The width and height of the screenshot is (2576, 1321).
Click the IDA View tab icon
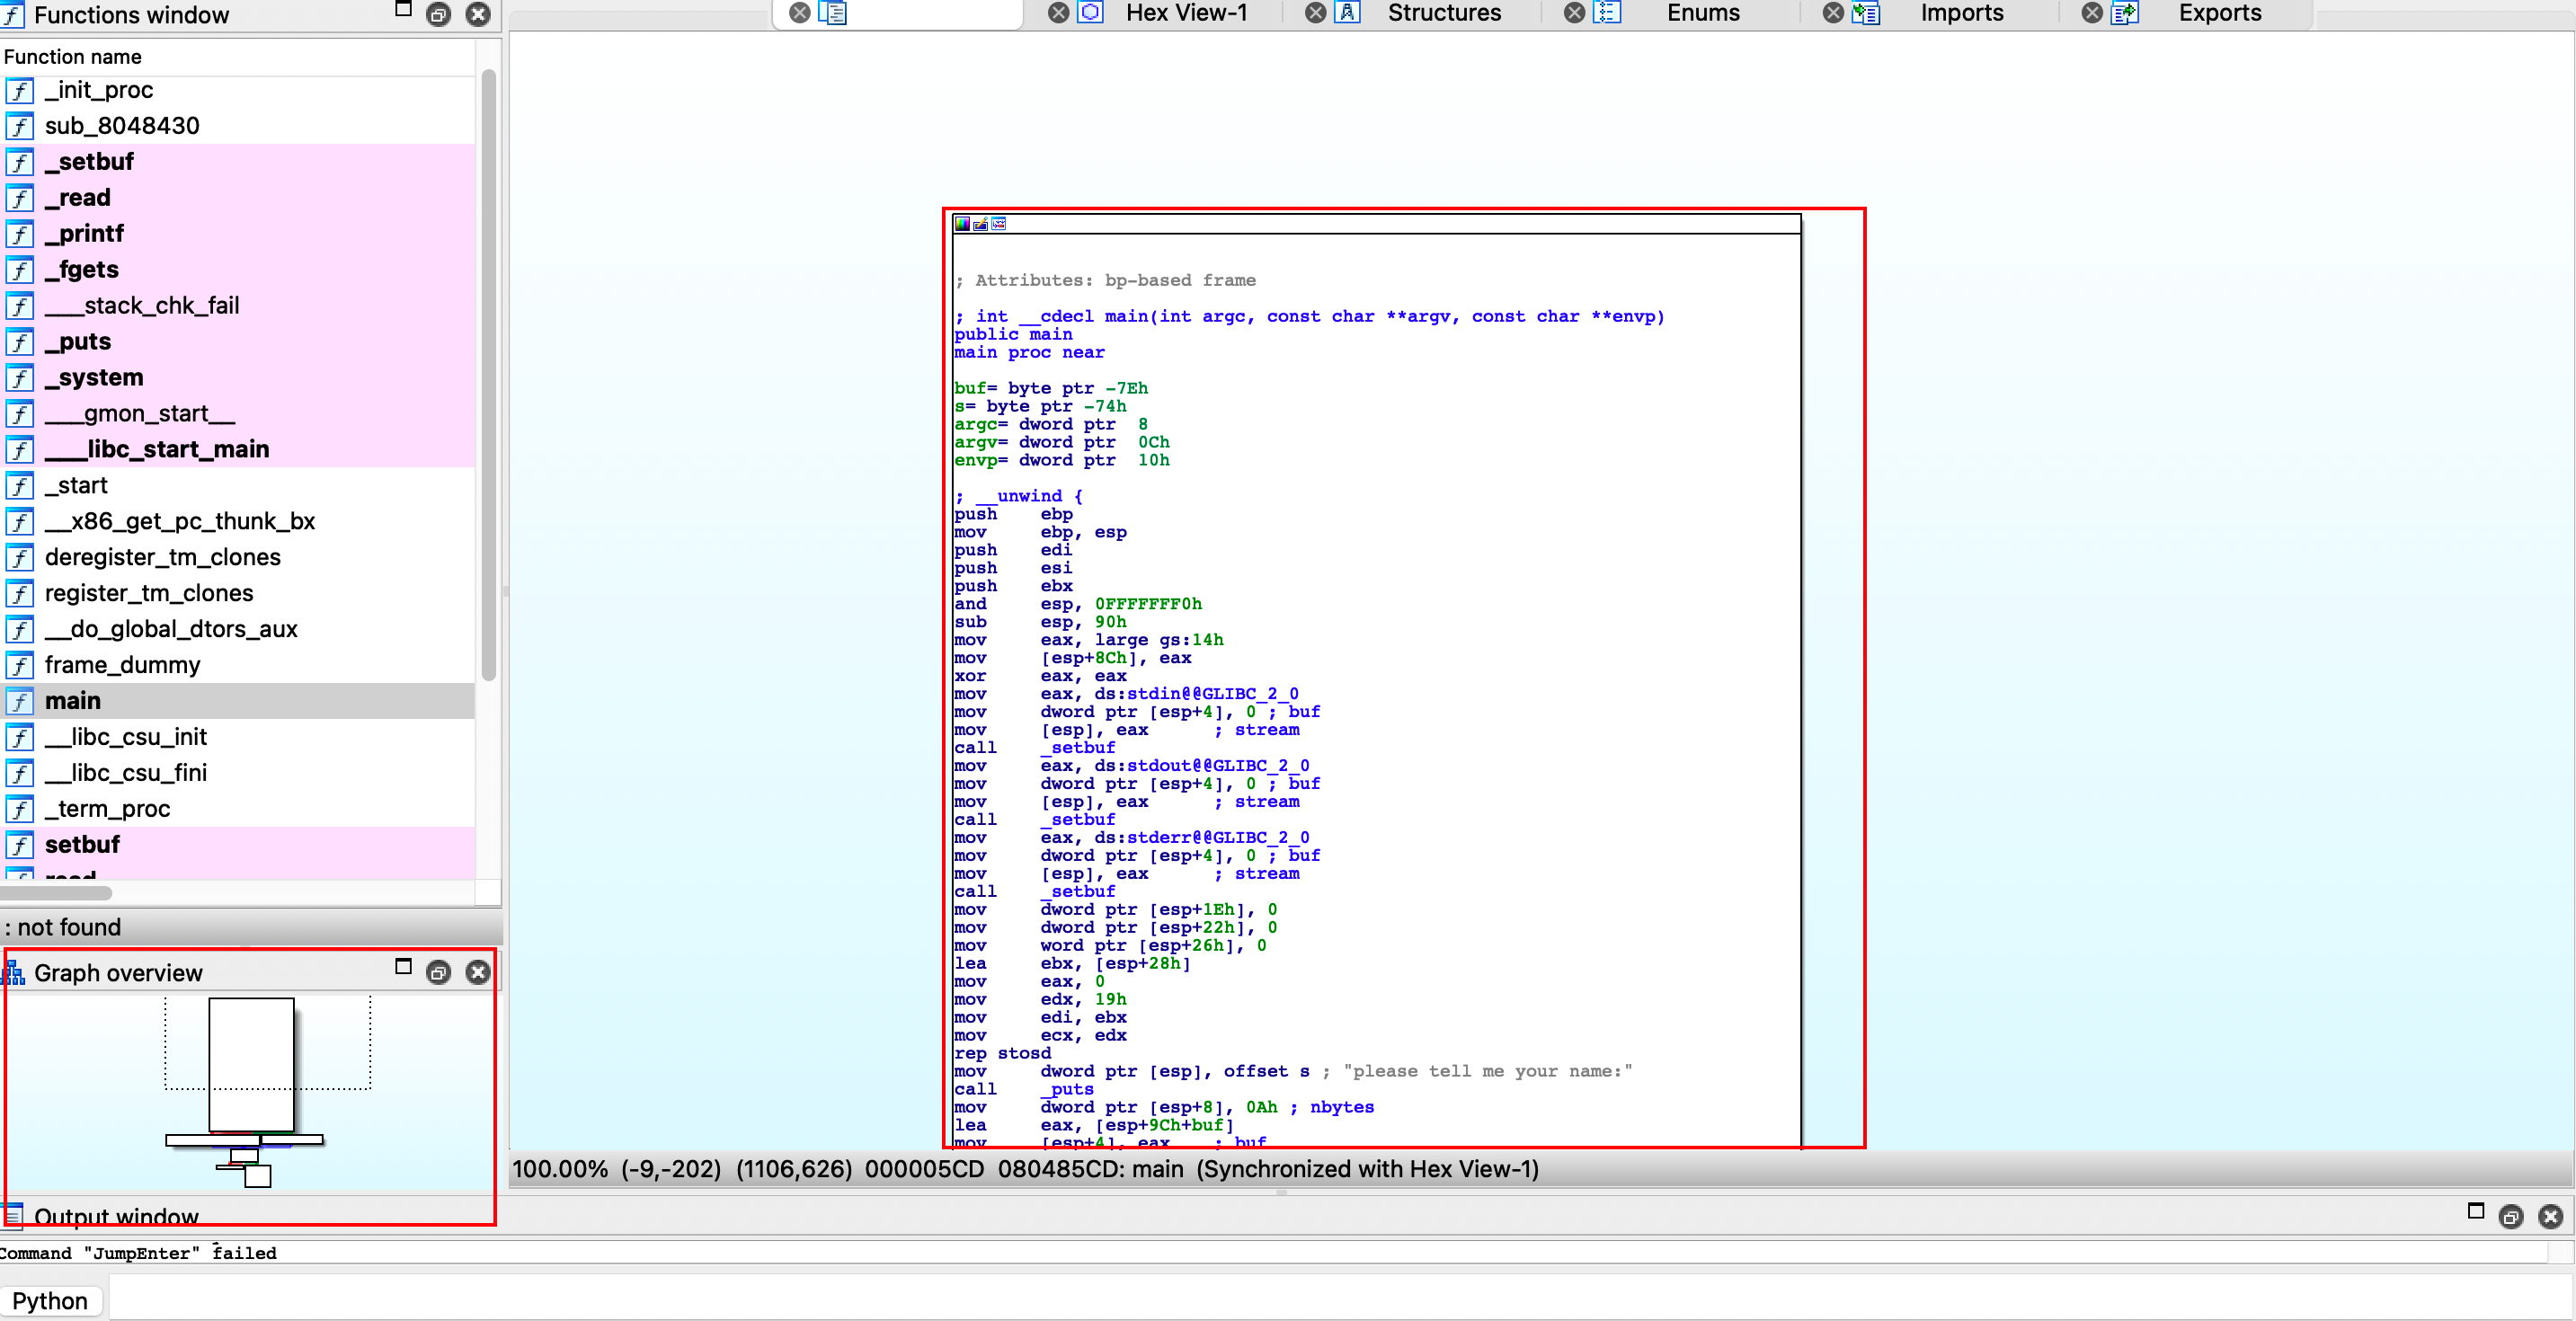point(832,13)
